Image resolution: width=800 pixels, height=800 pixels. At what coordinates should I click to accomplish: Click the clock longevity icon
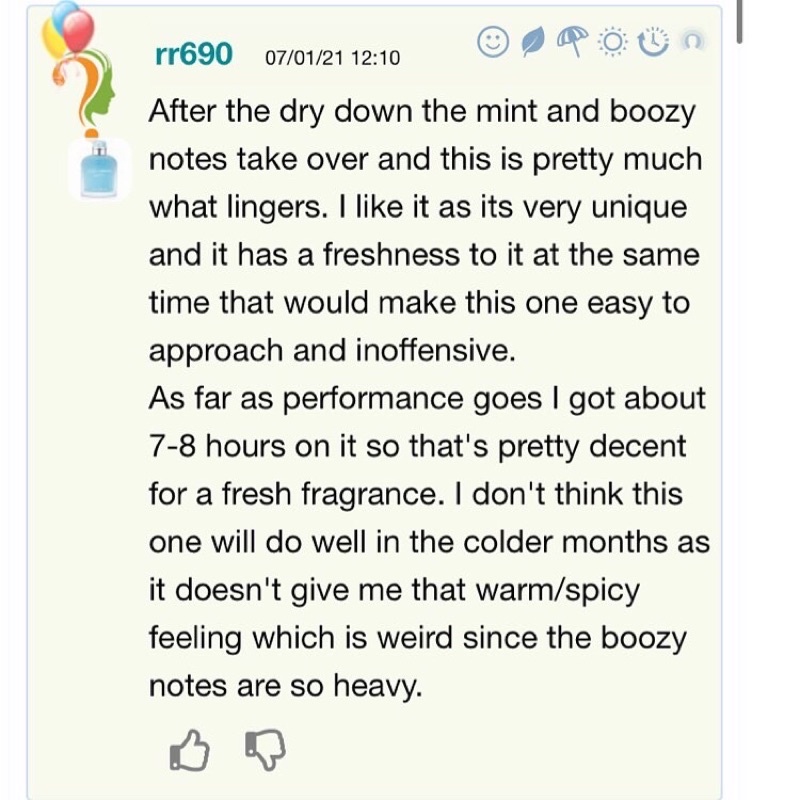coord(654,42)
